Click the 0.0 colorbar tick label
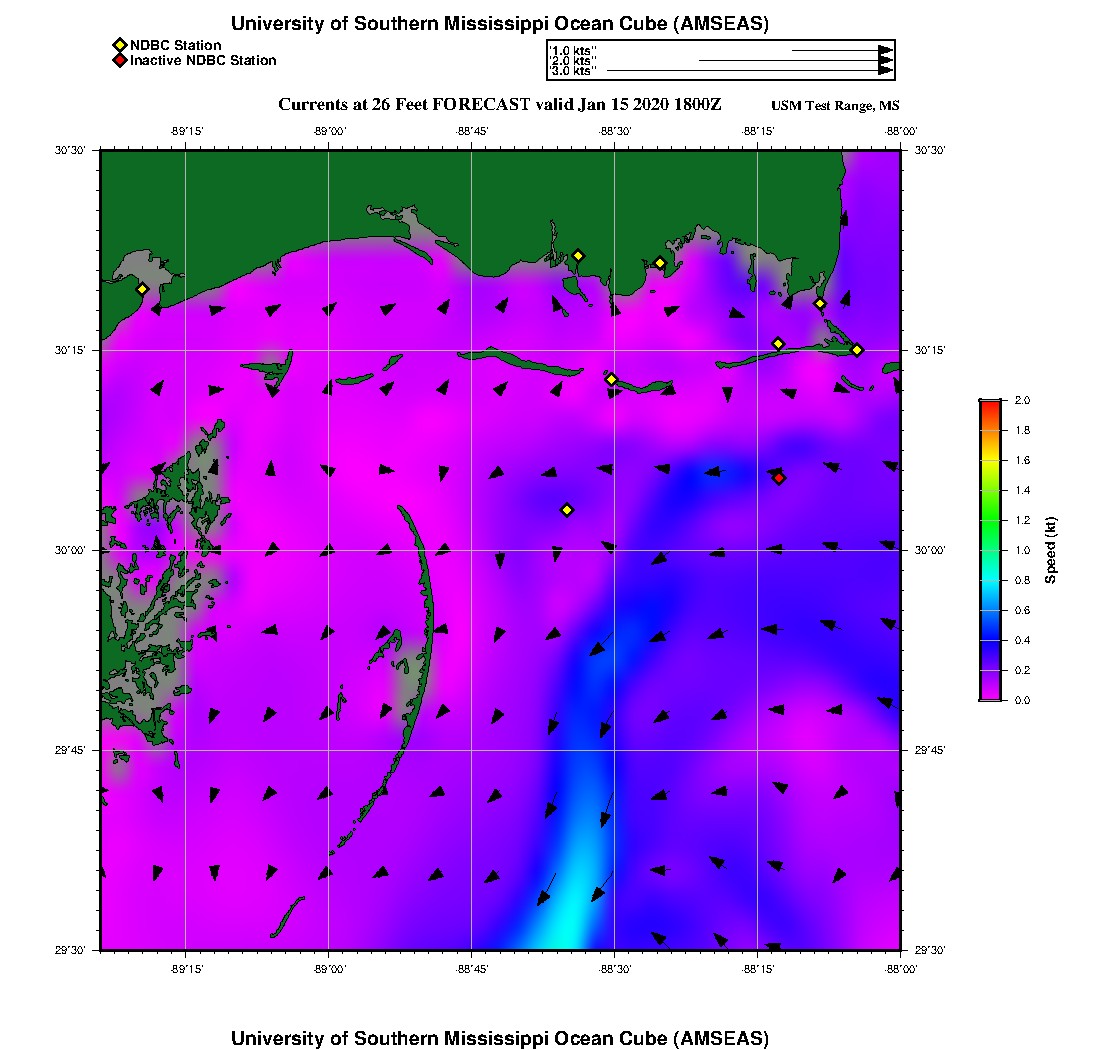1100x1050 pixels. click(x=1022, y=700)
